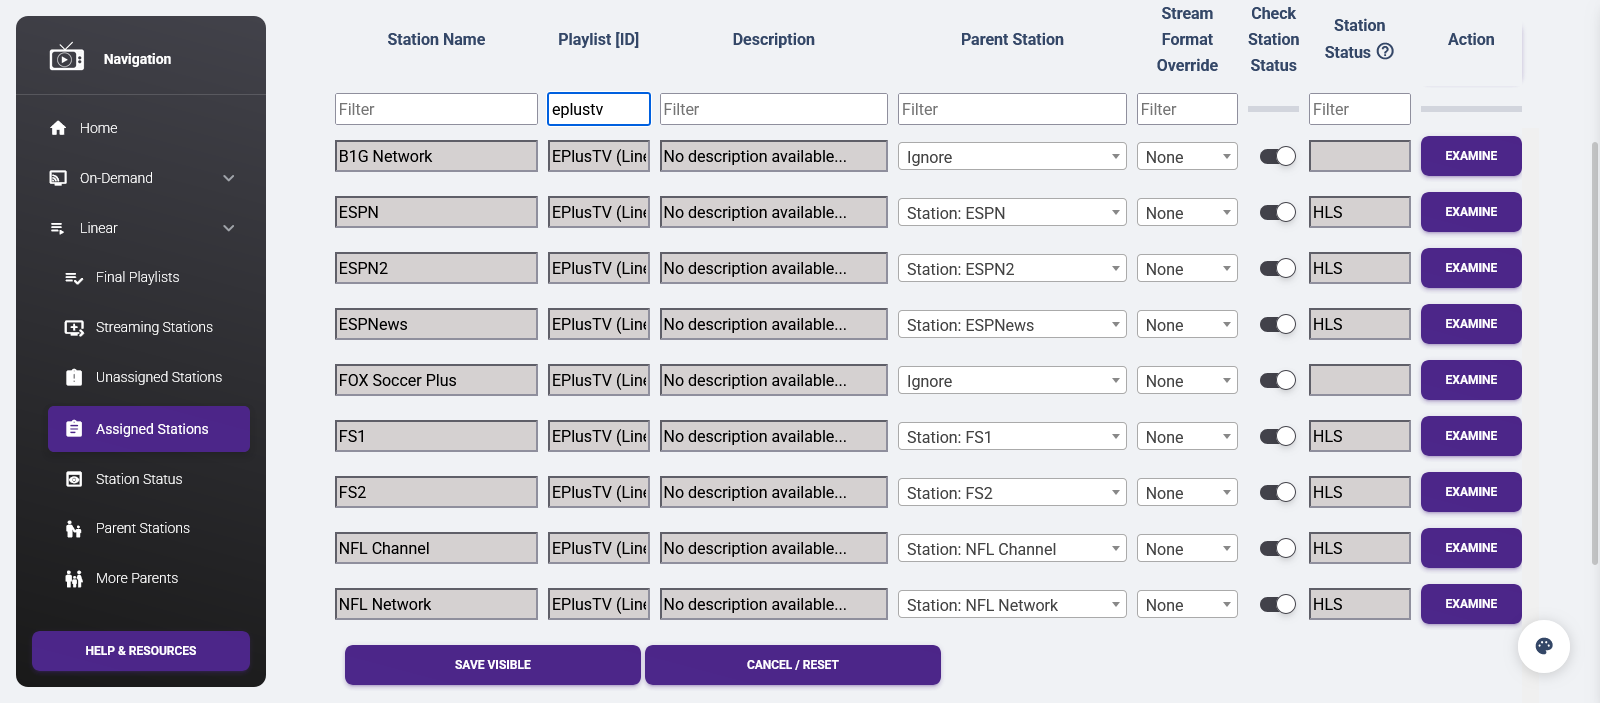The height and width of the screenshot is (703, 1600).
Task: Select Assigned Stations in the sidebar
Action: coord(150,429)
